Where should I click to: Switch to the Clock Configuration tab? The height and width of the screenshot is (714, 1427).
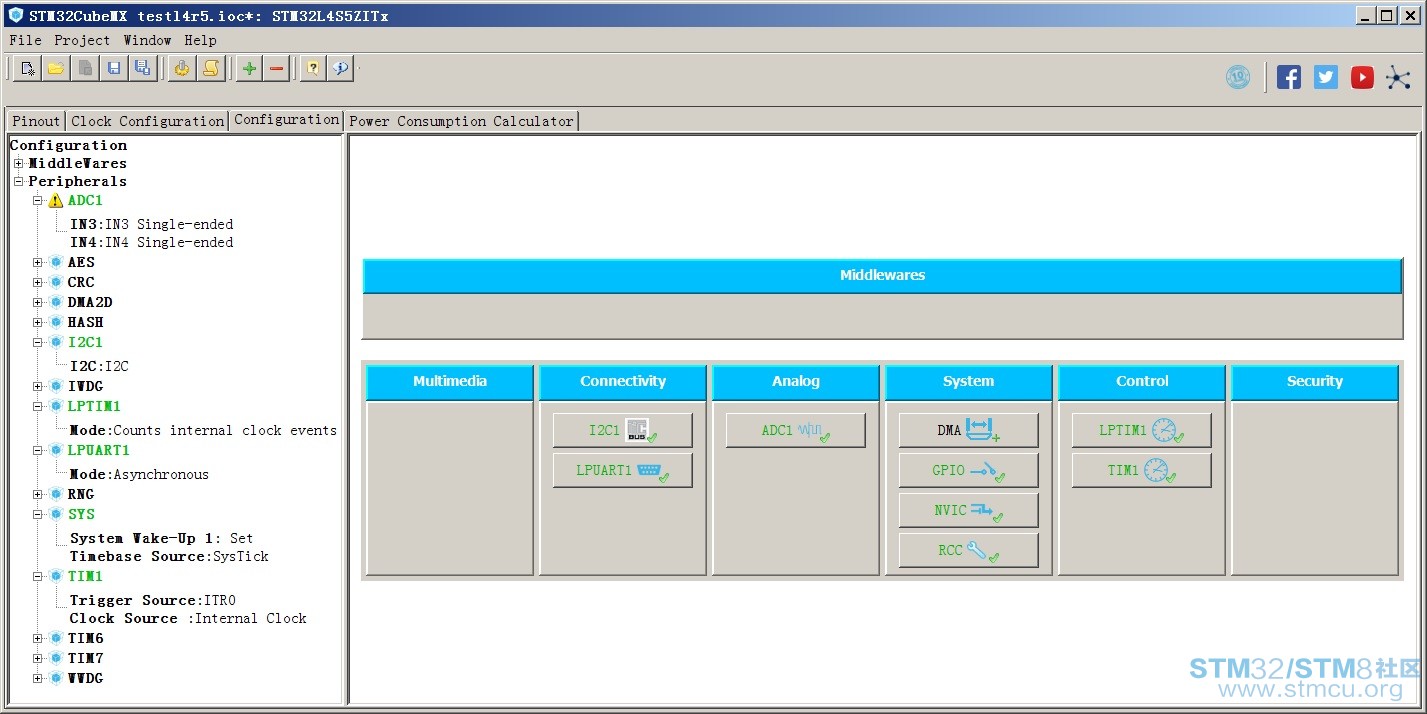pos(148,121)
